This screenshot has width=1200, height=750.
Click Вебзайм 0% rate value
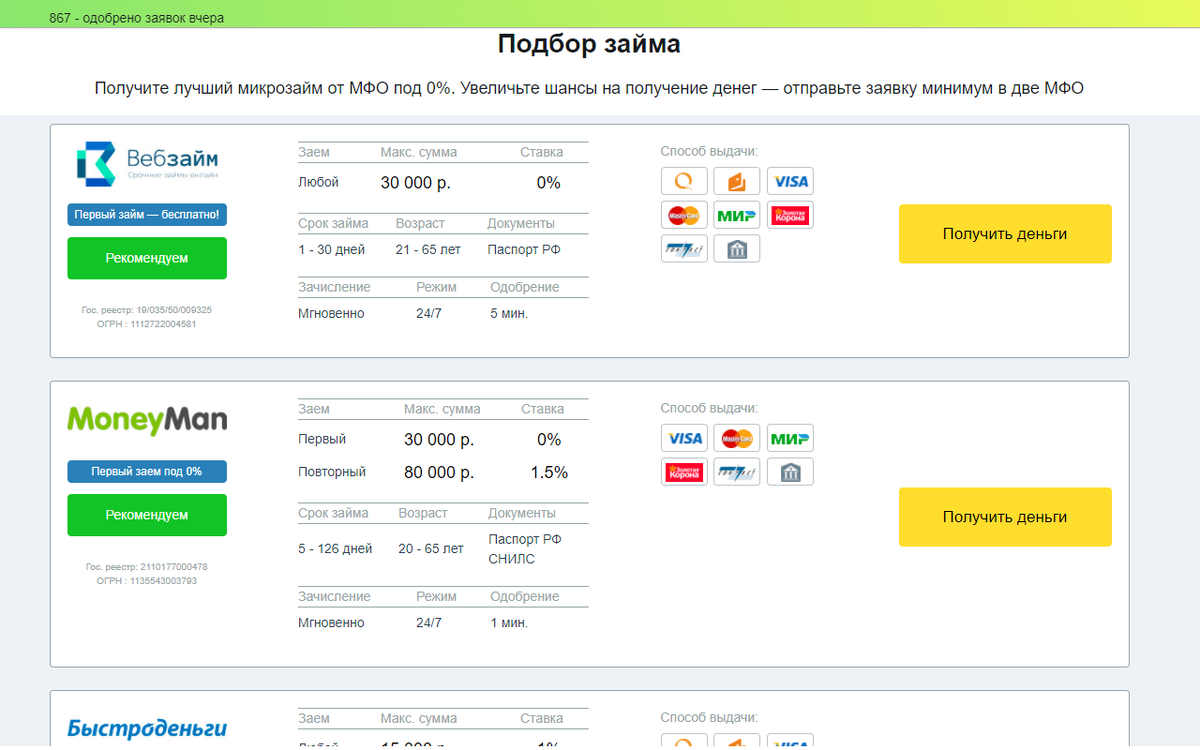coord(548,183)
